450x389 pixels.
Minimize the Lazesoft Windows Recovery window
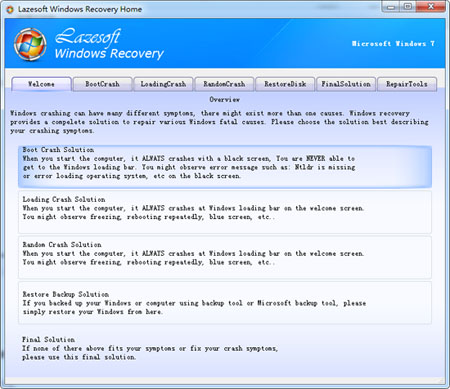click(391, 6)
